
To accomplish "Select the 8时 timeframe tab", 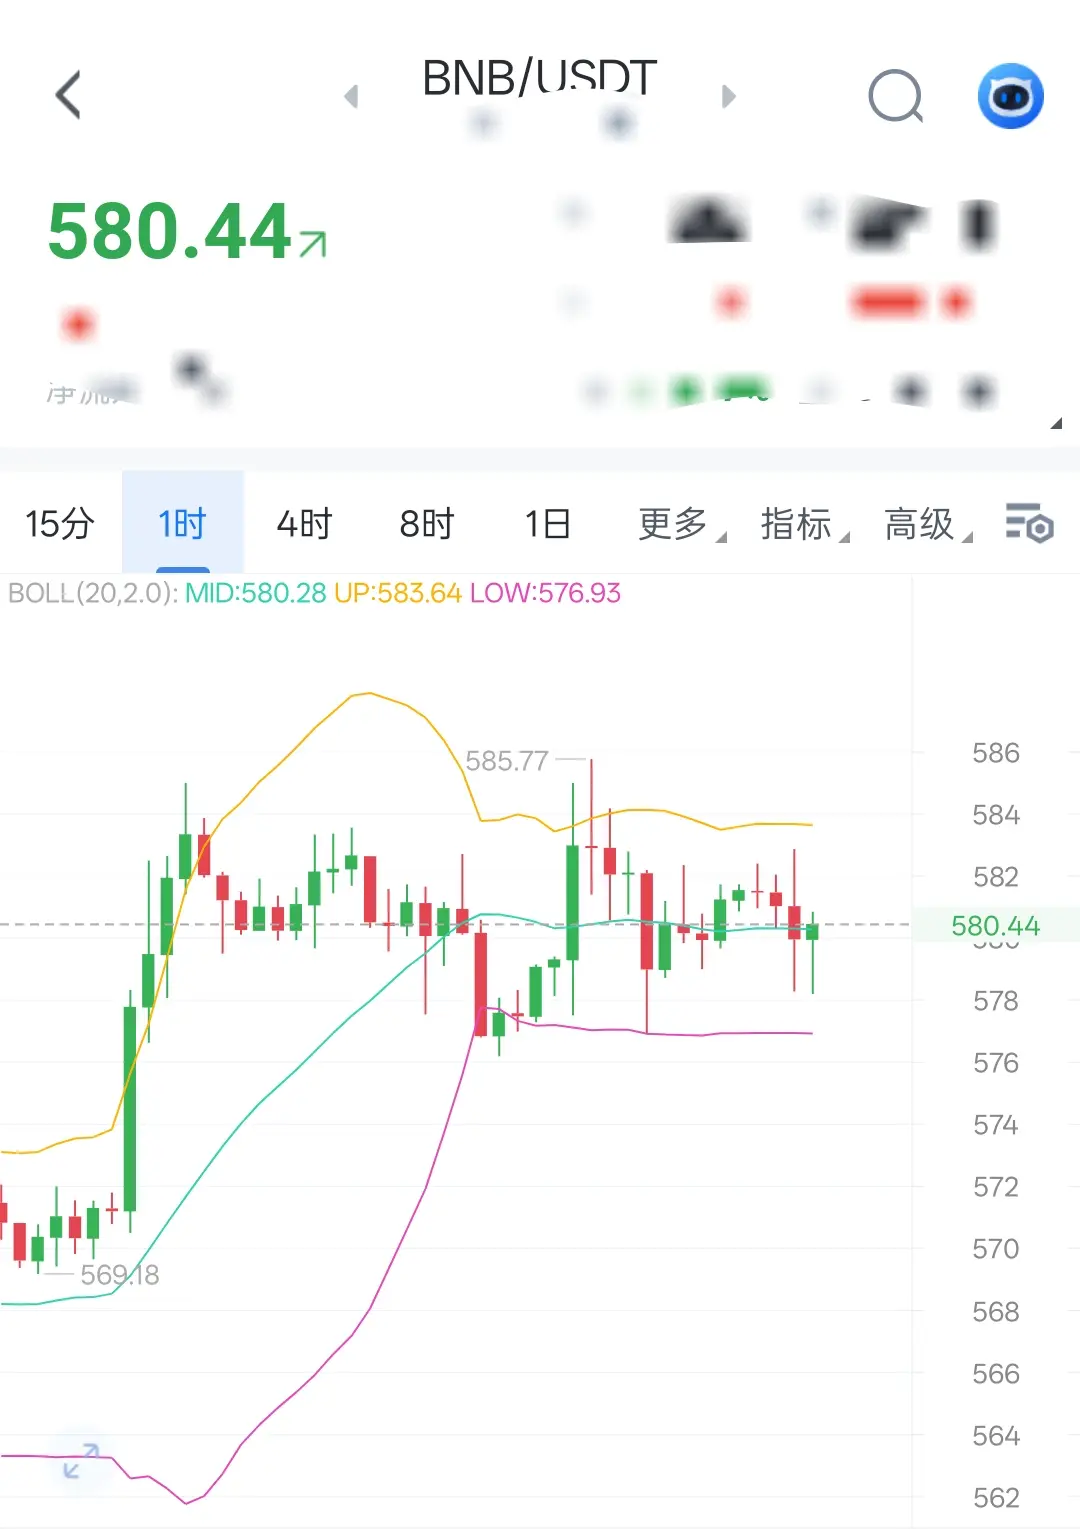I will tap(427, 523).
